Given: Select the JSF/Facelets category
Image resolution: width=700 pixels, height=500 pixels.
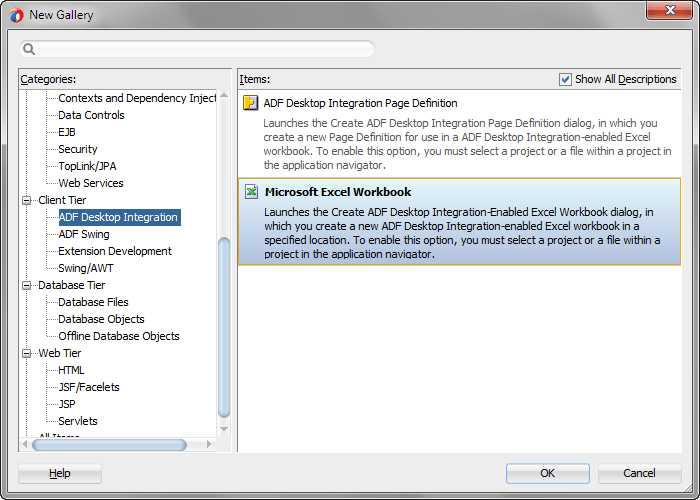Looking at the screenshot, I should pos(89,387).
